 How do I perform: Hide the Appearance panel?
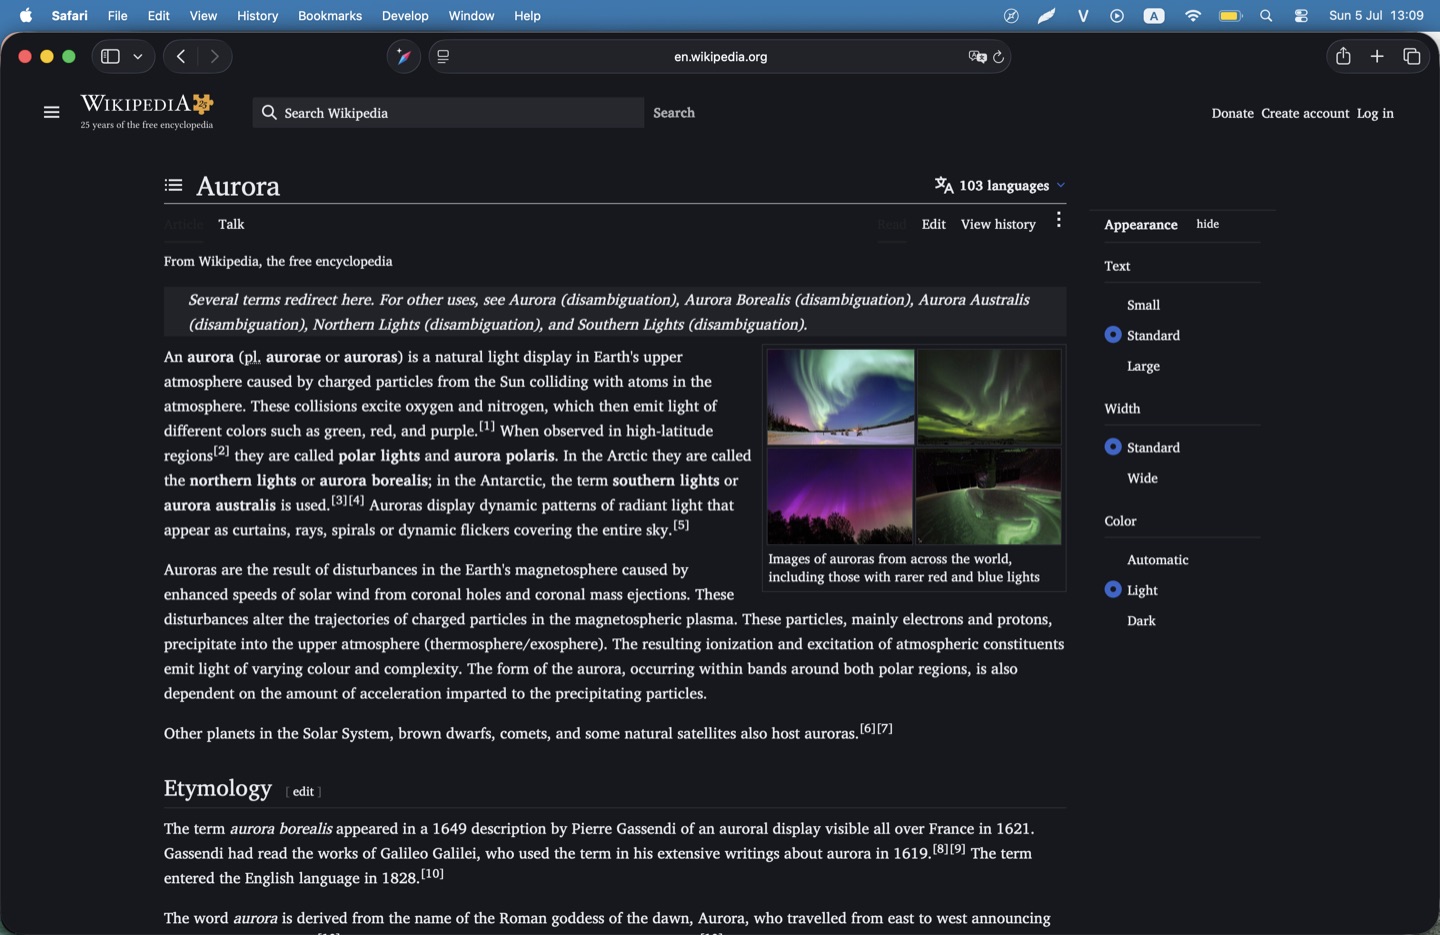tap(1207, 224)
